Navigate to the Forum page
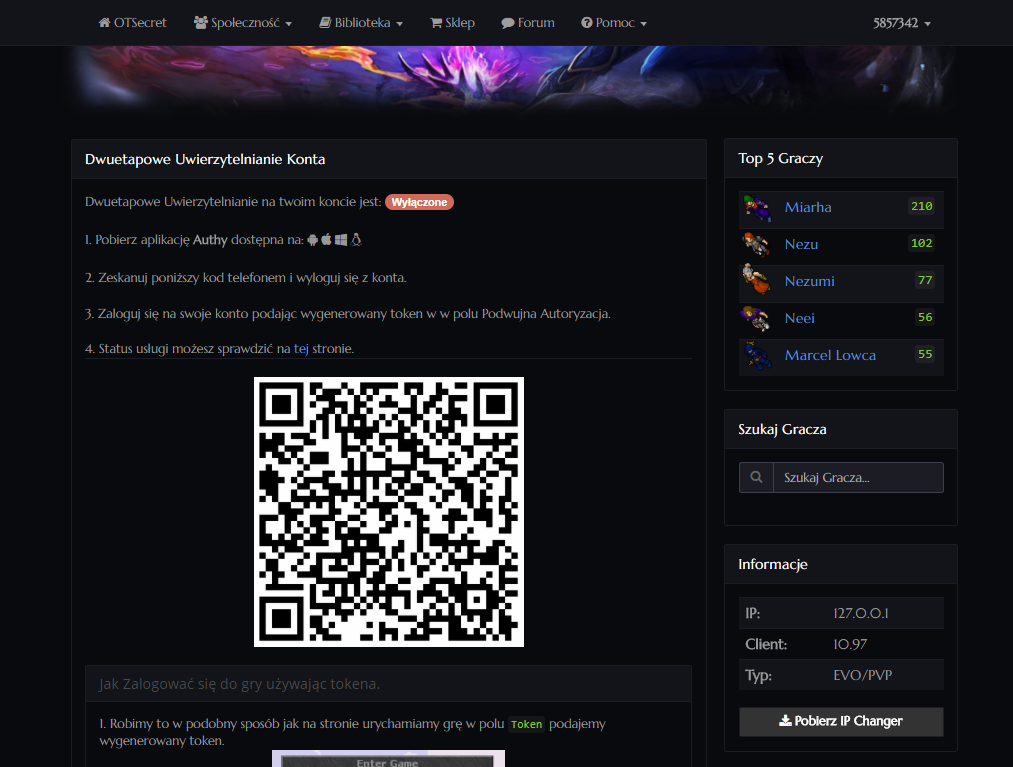Screen dimensions: 1013x767 click(x=528, y=23)
